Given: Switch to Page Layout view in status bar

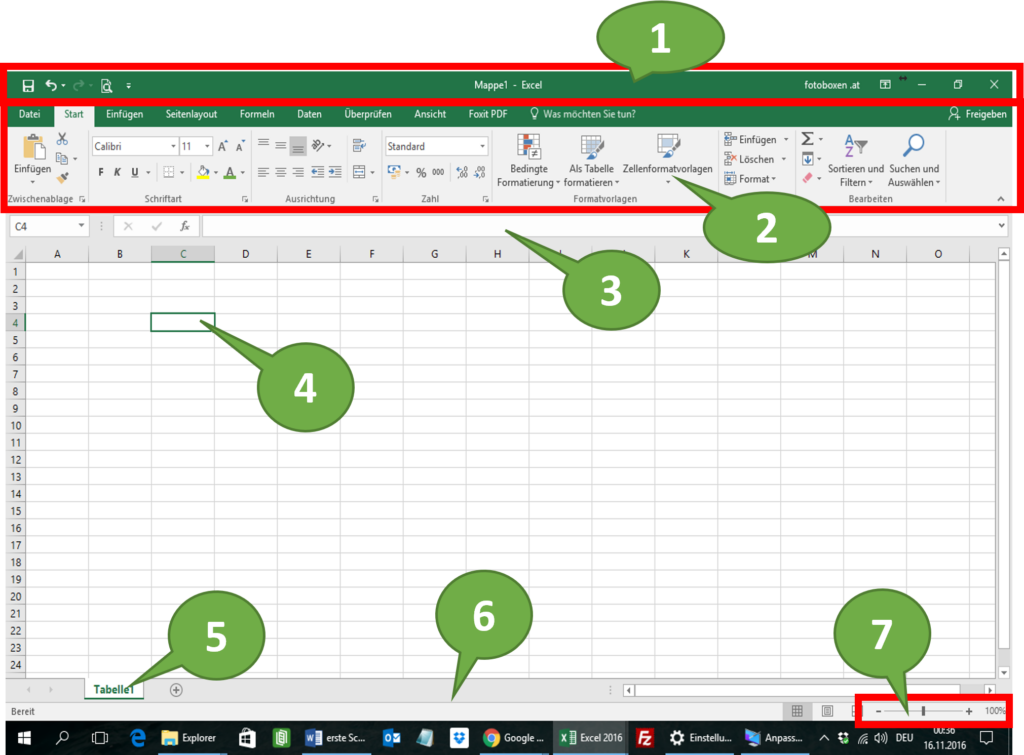Looking at the screenshot, I should pos(827,711).
